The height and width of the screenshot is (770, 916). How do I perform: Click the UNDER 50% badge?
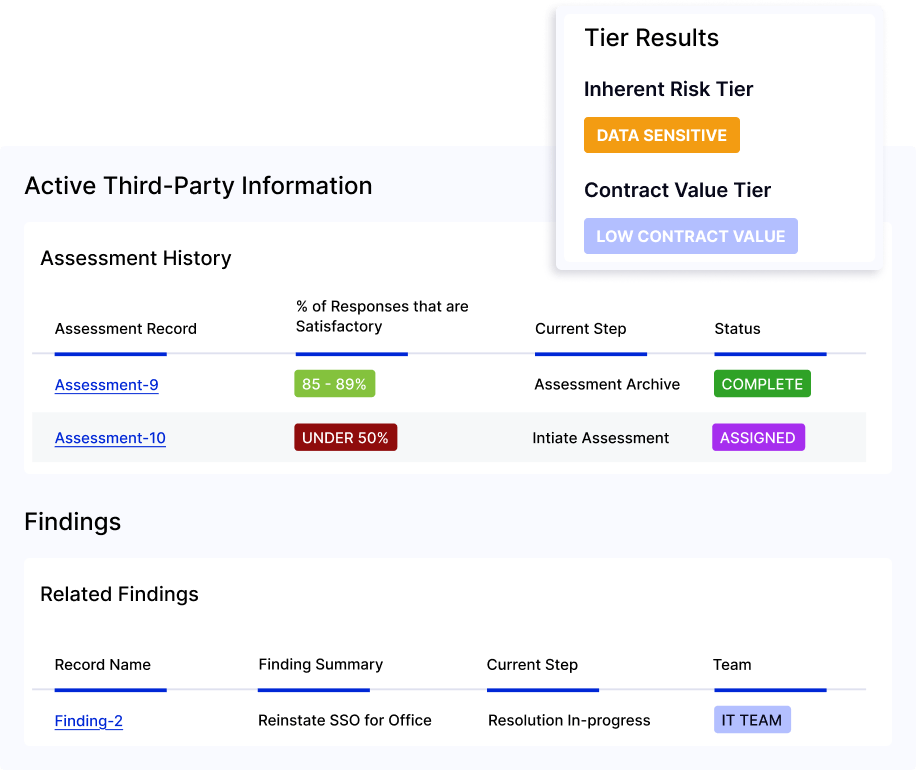click(345, 437)
